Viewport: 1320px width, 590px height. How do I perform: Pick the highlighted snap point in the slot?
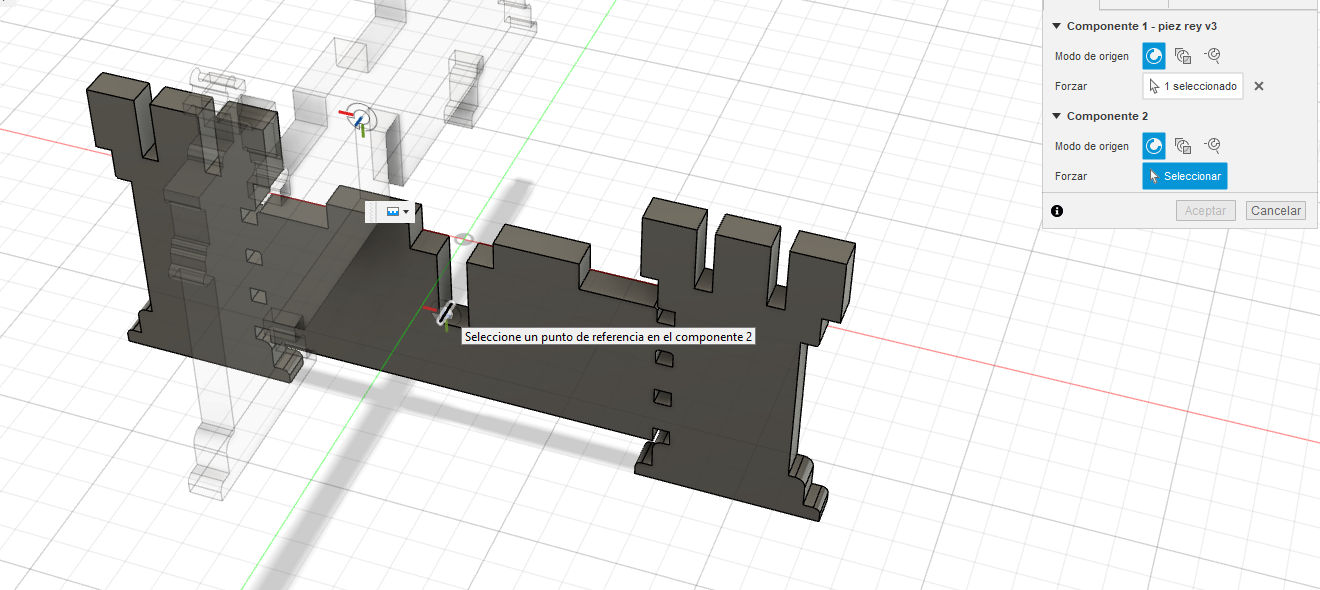pyautogui.click(x=444, y=314)
